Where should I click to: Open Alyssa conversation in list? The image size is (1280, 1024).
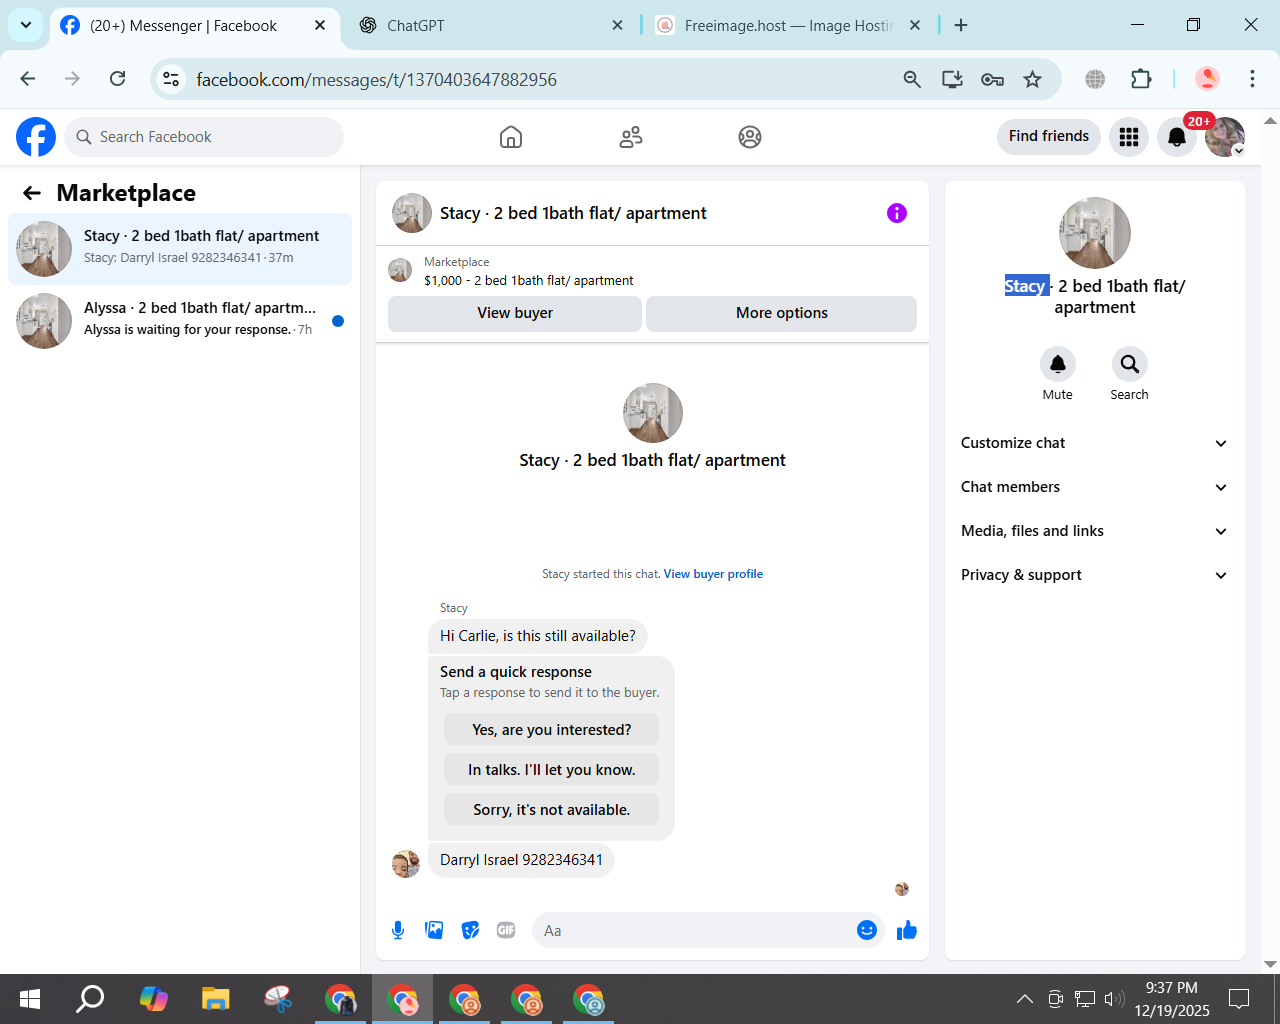click(x=180, y=321)
